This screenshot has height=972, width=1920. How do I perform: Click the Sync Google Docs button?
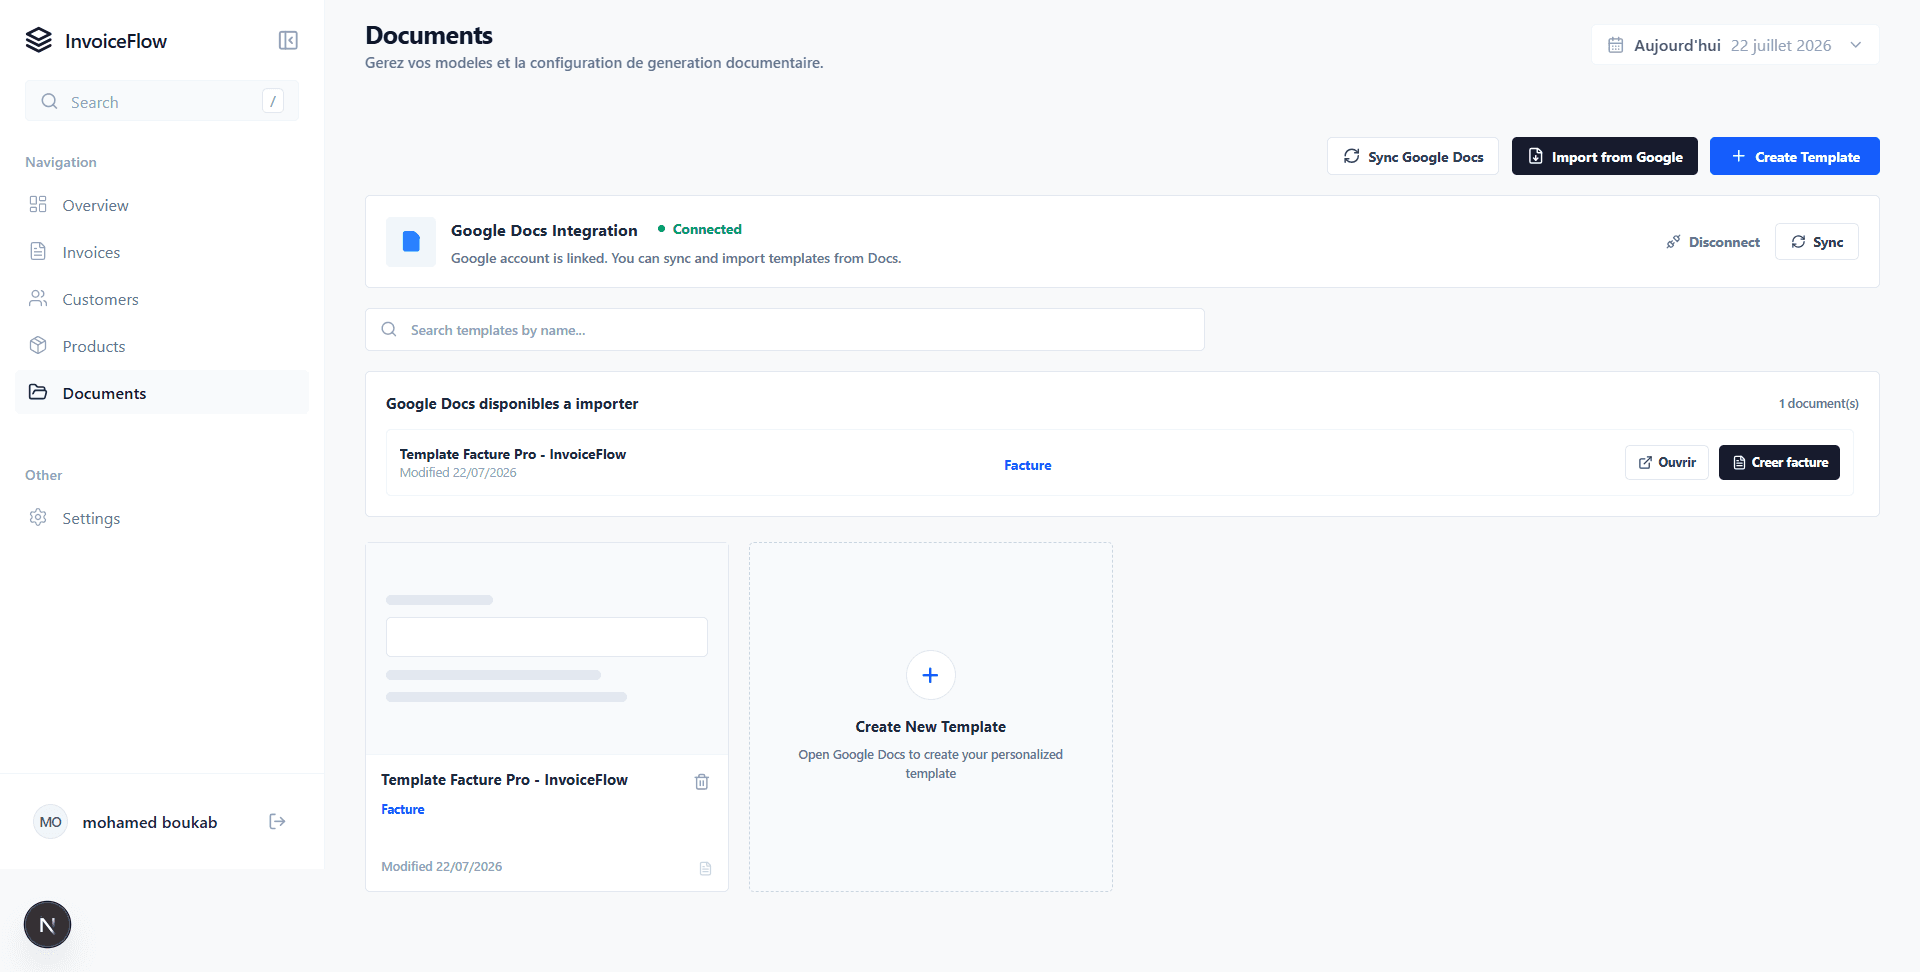[x=1412, y=156]
